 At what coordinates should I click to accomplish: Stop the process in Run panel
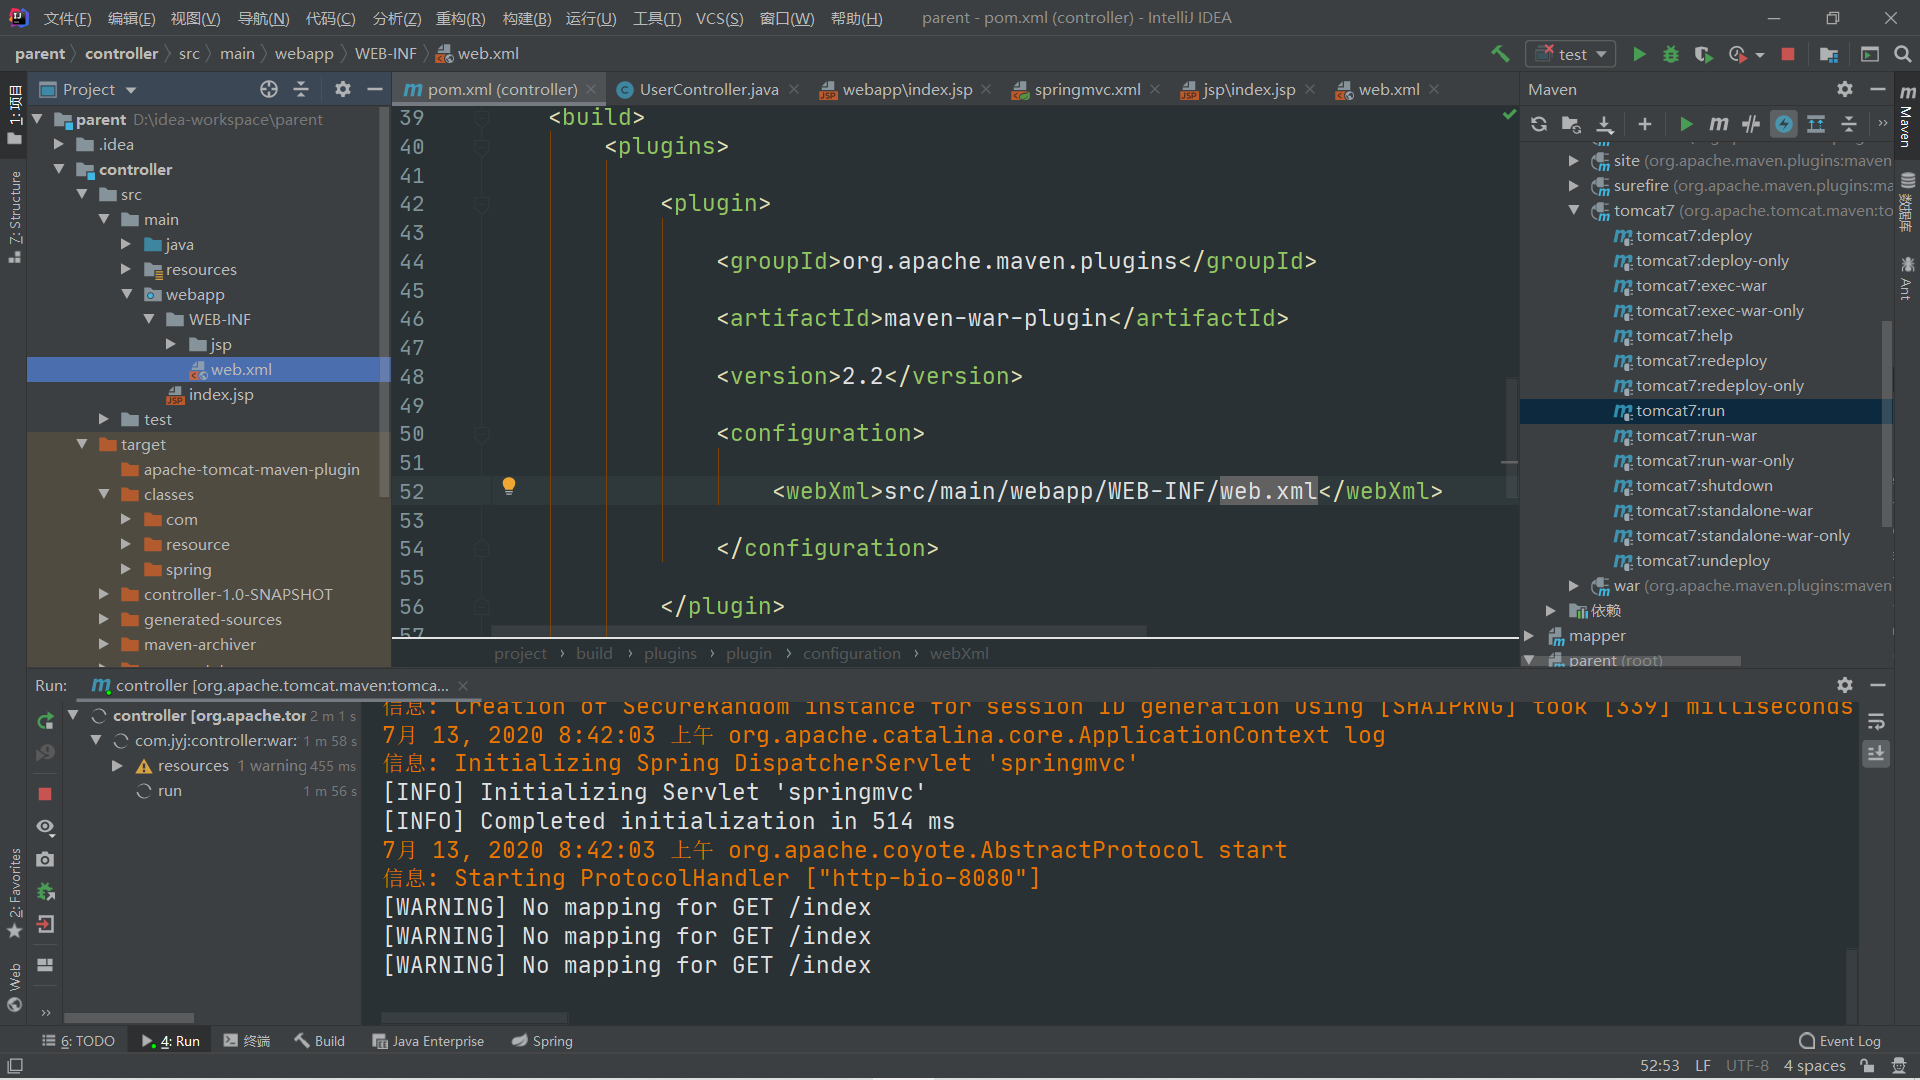pos(45,794)
